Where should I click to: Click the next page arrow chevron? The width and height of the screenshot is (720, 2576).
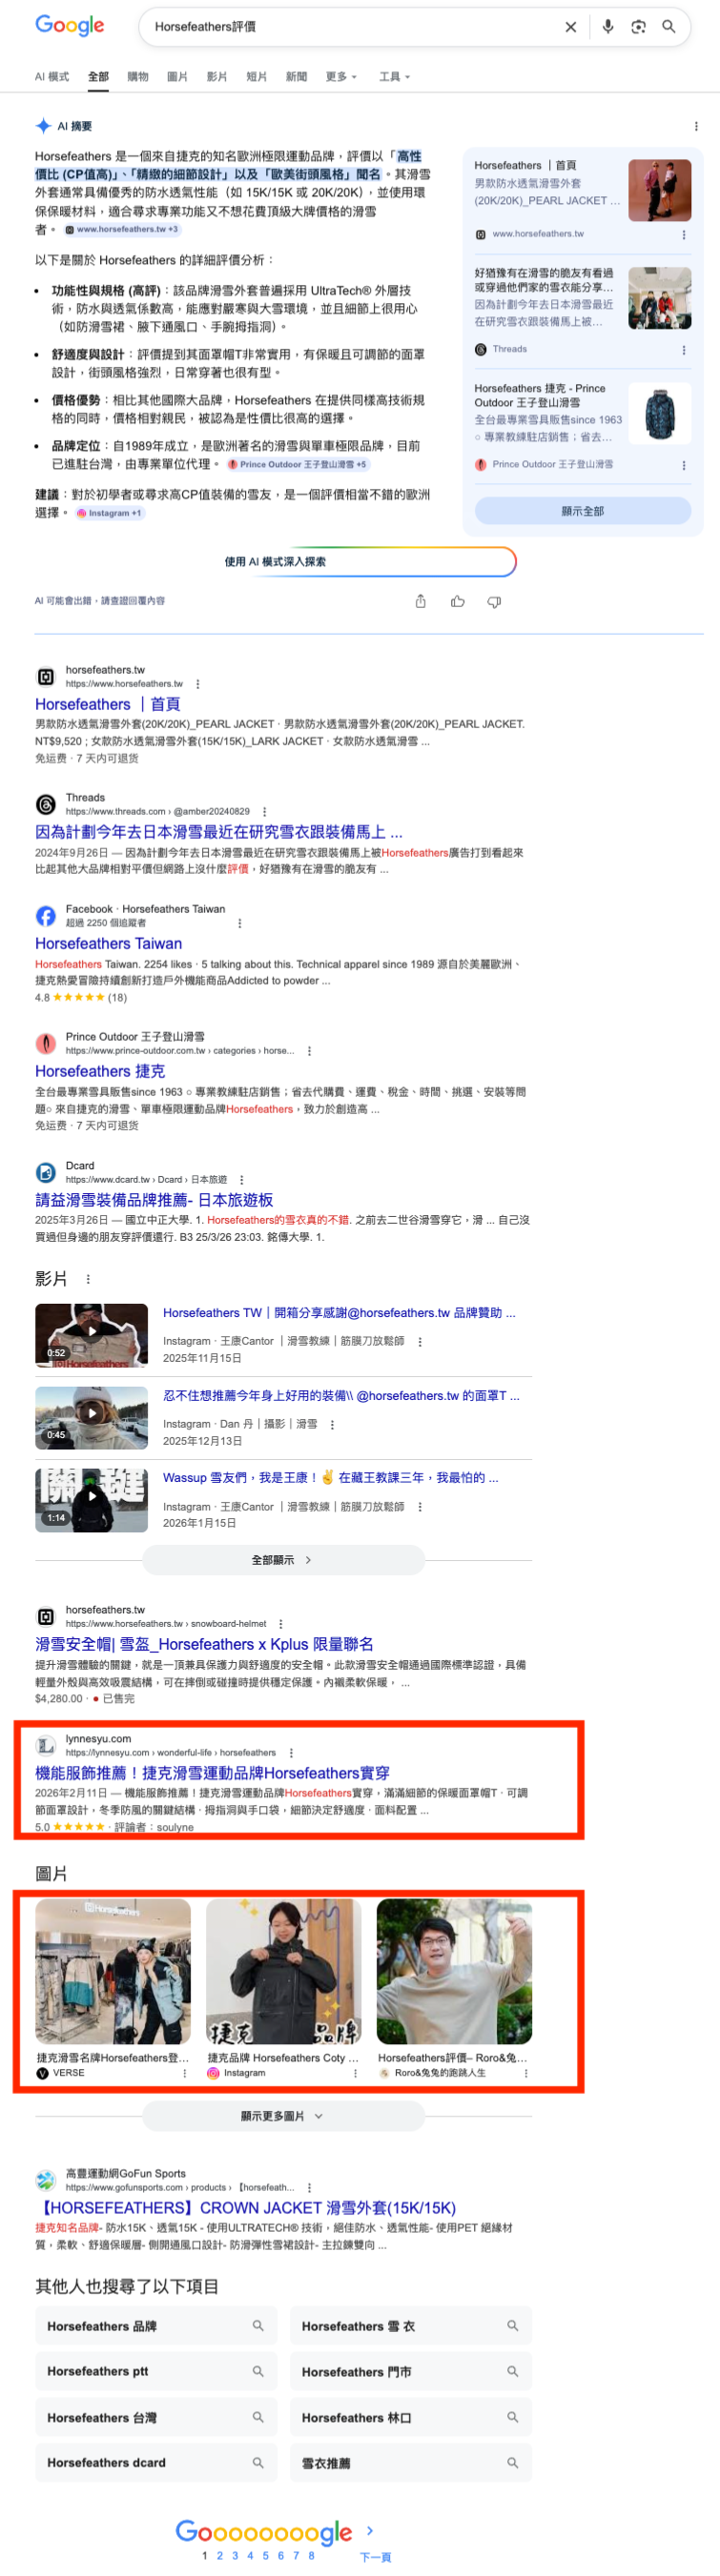pos(370,2530)
